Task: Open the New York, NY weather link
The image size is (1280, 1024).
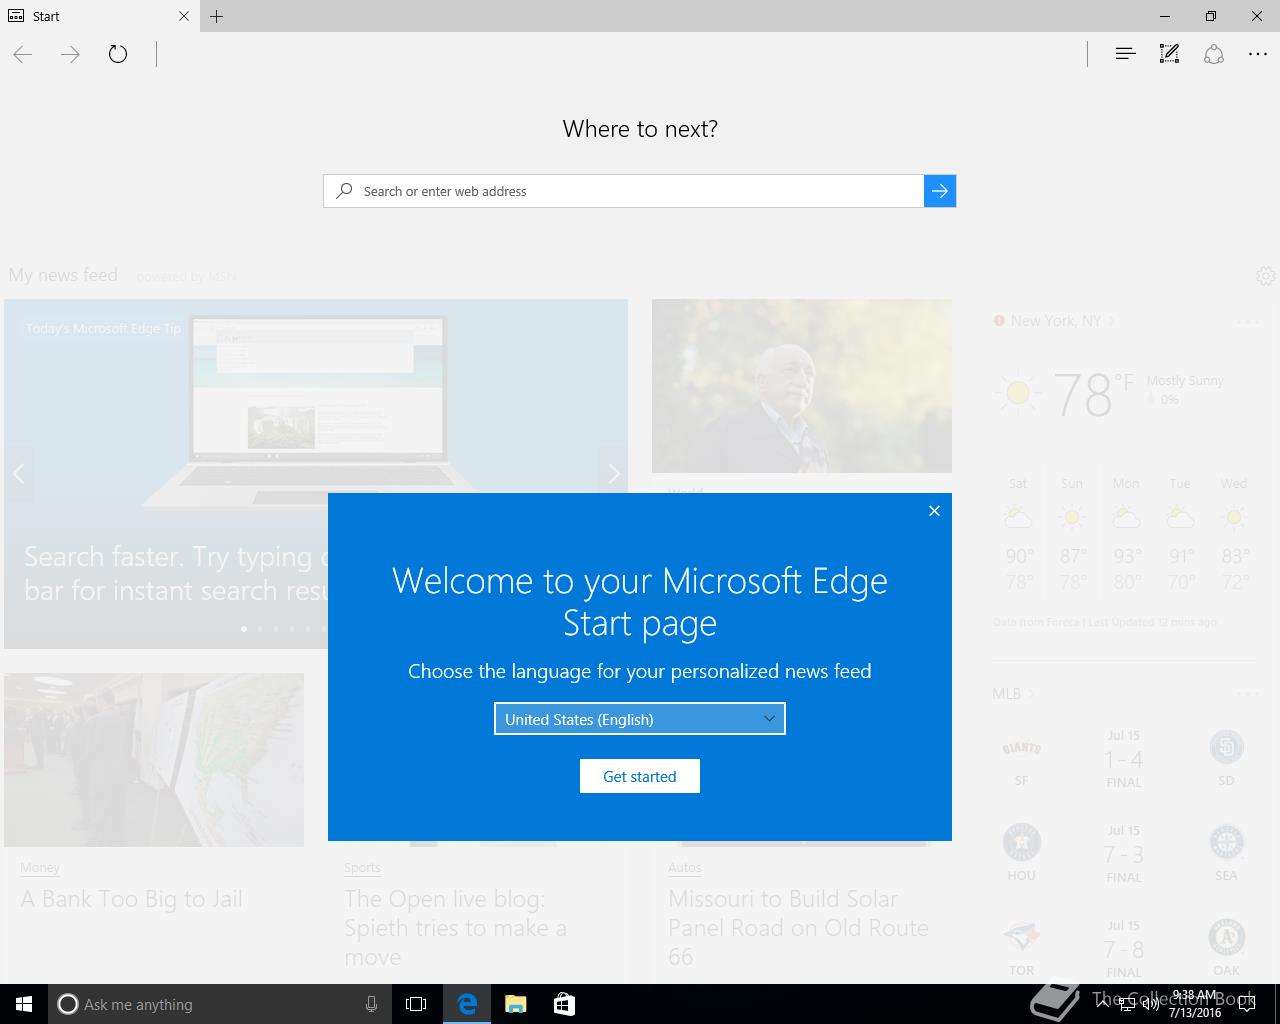Action: tap(1056, 321)
